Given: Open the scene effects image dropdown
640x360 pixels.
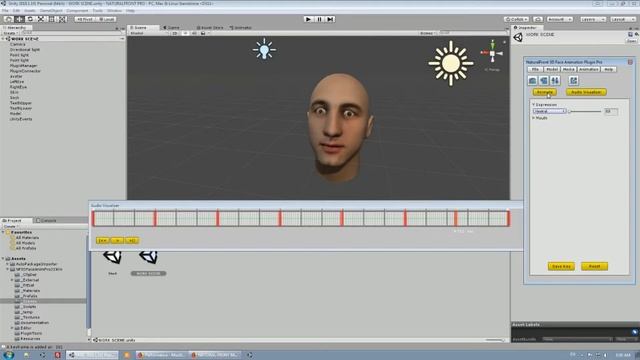Looking at the screenshot, I should [x=204, y=33].
